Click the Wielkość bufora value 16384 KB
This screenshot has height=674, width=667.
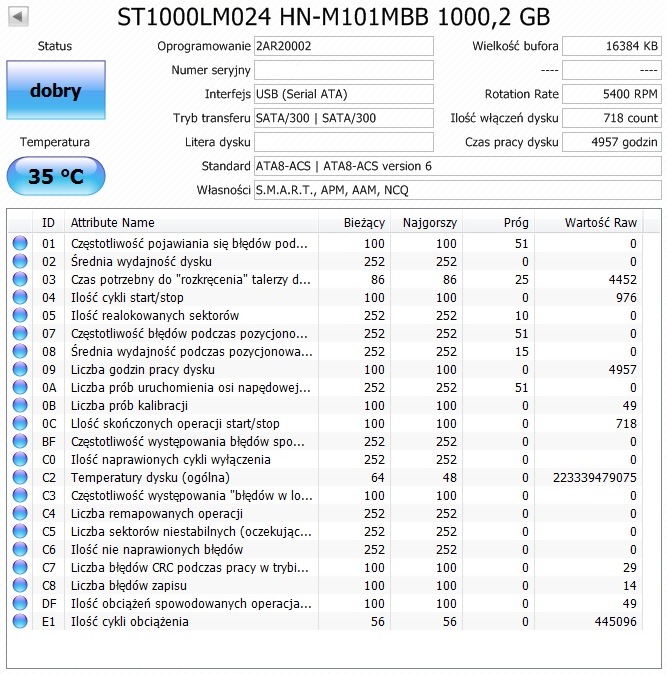(612, 46)
